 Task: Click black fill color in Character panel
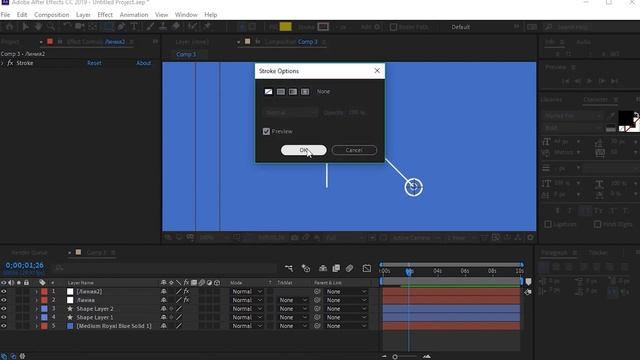[x=626, y=118]
